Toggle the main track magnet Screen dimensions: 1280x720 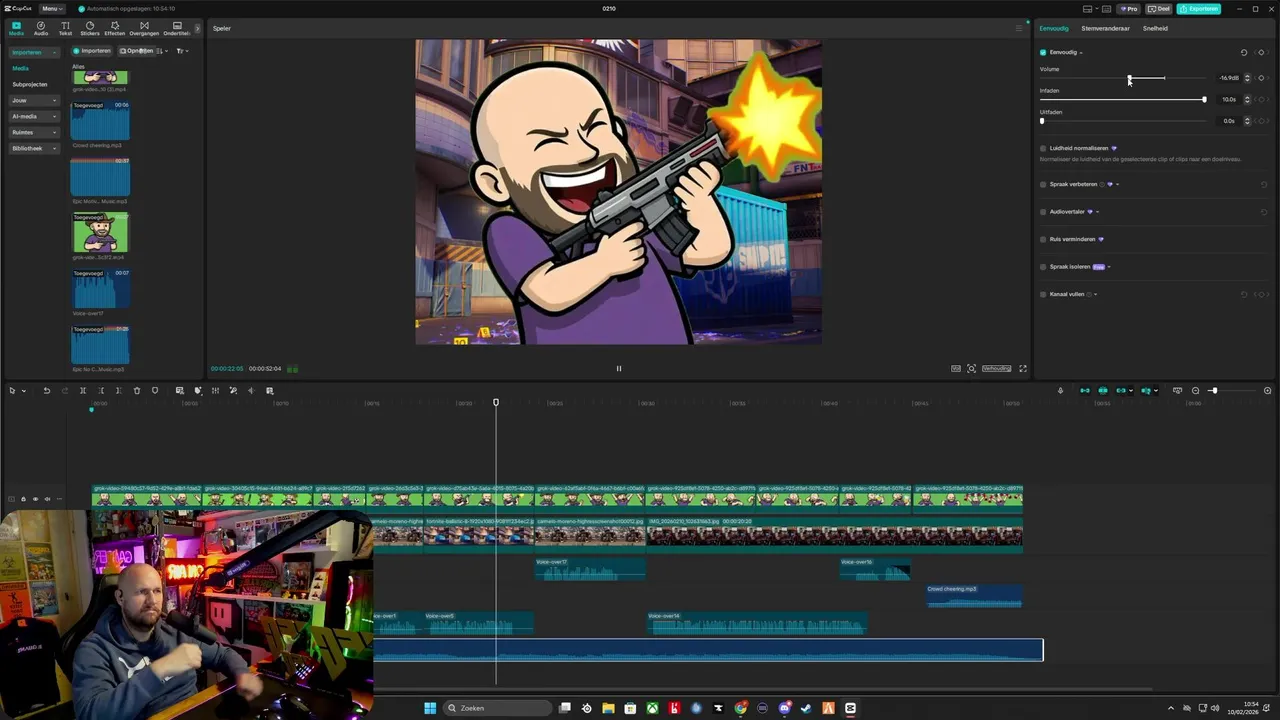click(x=1084, y=390)
